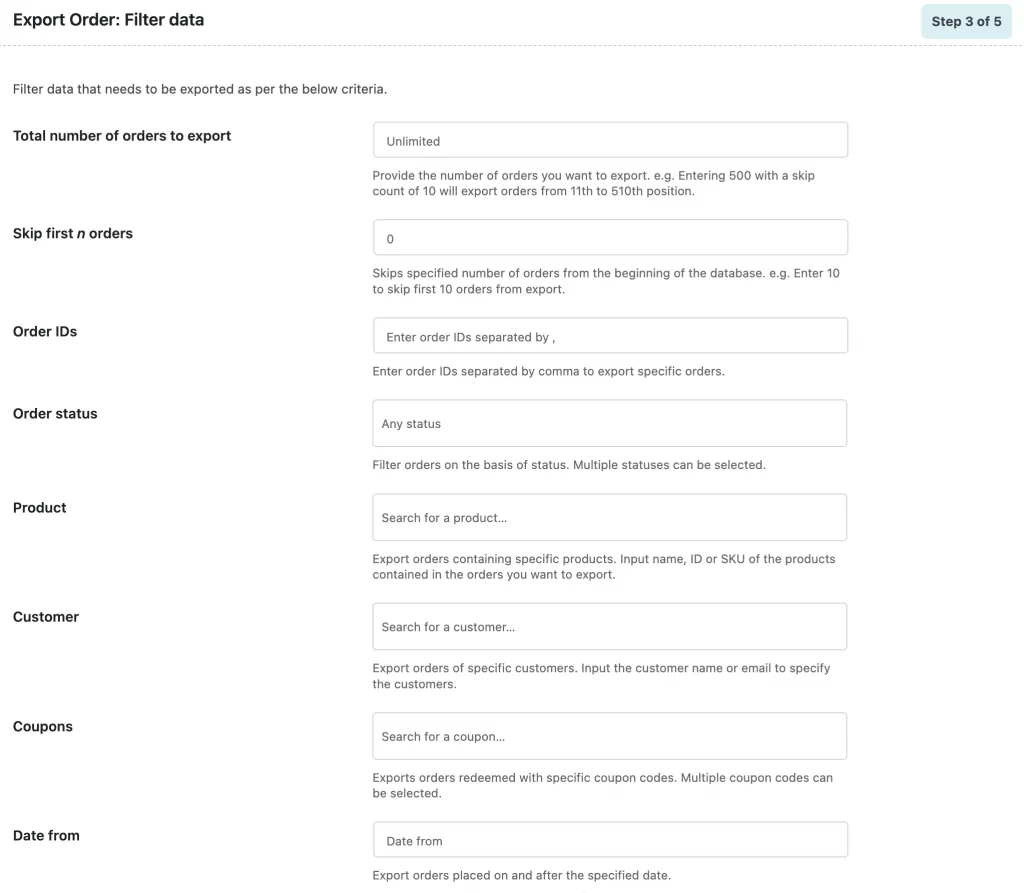Open the Product search dropdown

pyautogui.click(x=610, y=517)
